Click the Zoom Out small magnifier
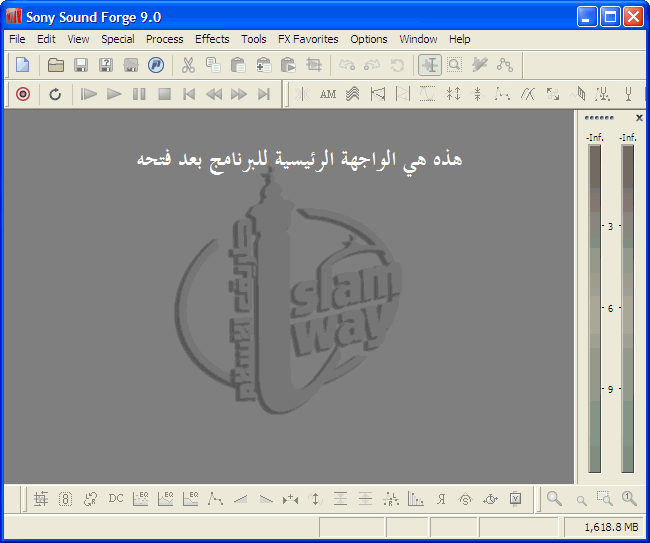650x543 pixels. [581, 500]
